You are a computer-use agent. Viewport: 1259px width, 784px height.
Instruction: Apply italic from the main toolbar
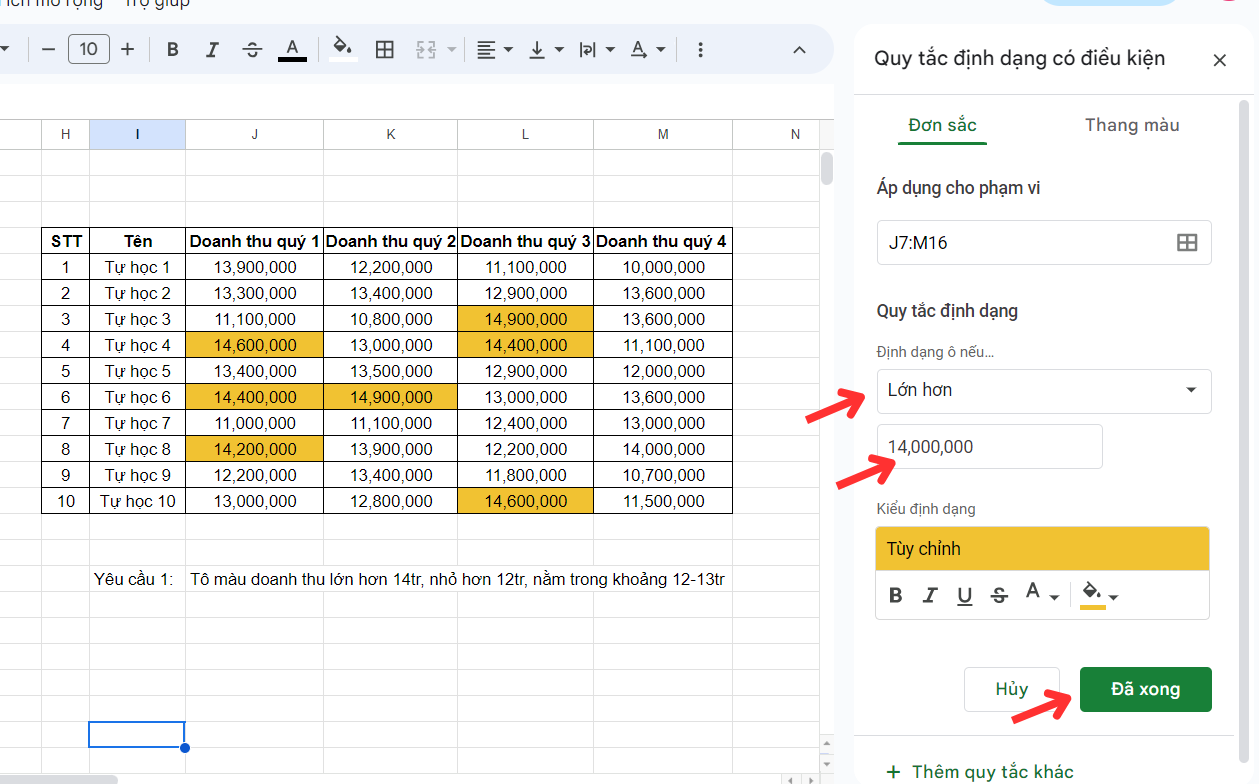(212, 50)
